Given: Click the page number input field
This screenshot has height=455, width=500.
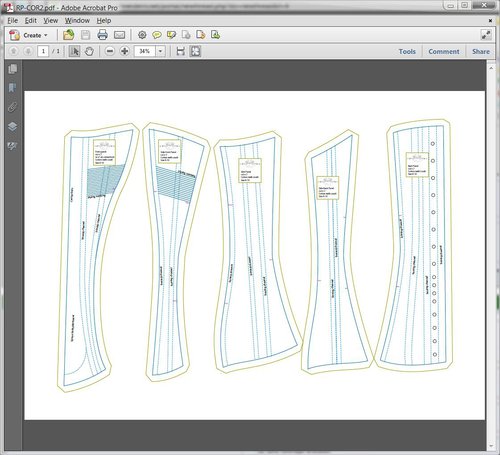Looking at the screenshot, I should click(43, 51).
